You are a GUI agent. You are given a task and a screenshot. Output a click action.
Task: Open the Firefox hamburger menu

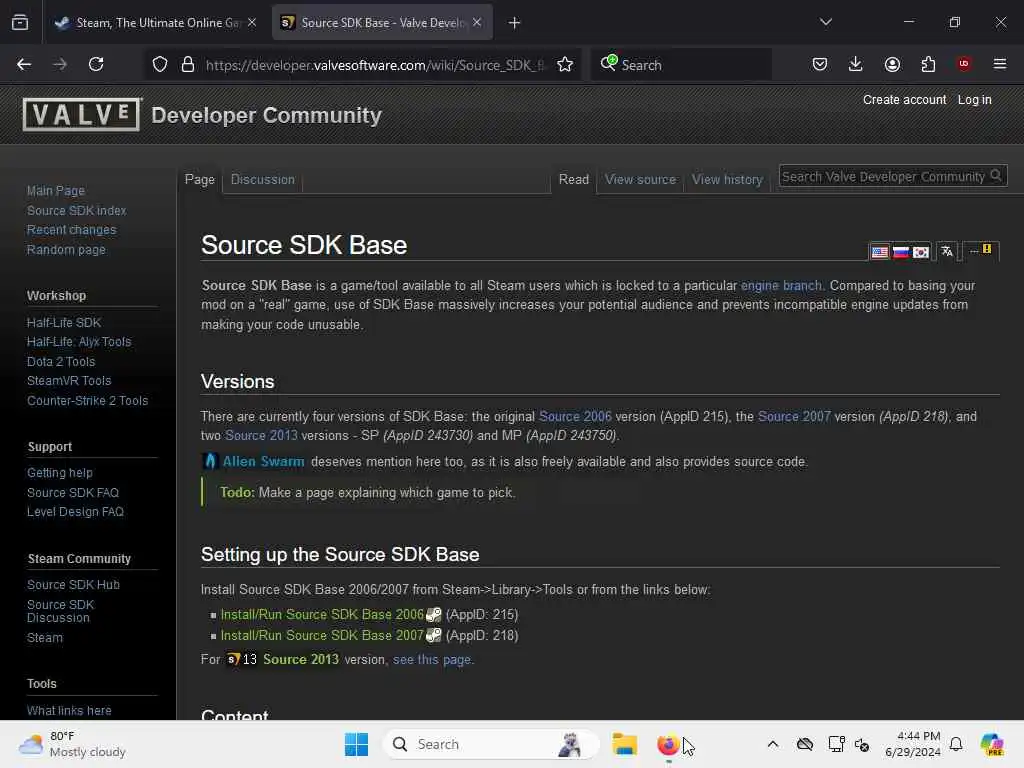pos(1000,64)
